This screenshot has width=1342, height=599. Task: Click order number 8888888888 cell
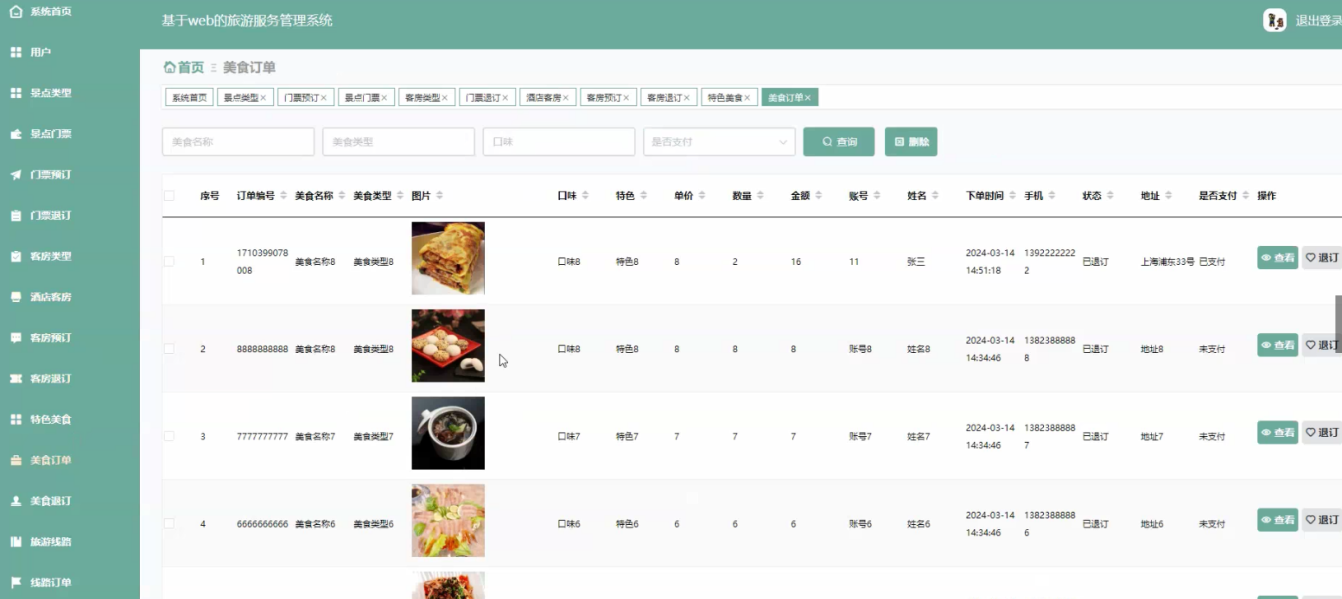click(262, 349)
